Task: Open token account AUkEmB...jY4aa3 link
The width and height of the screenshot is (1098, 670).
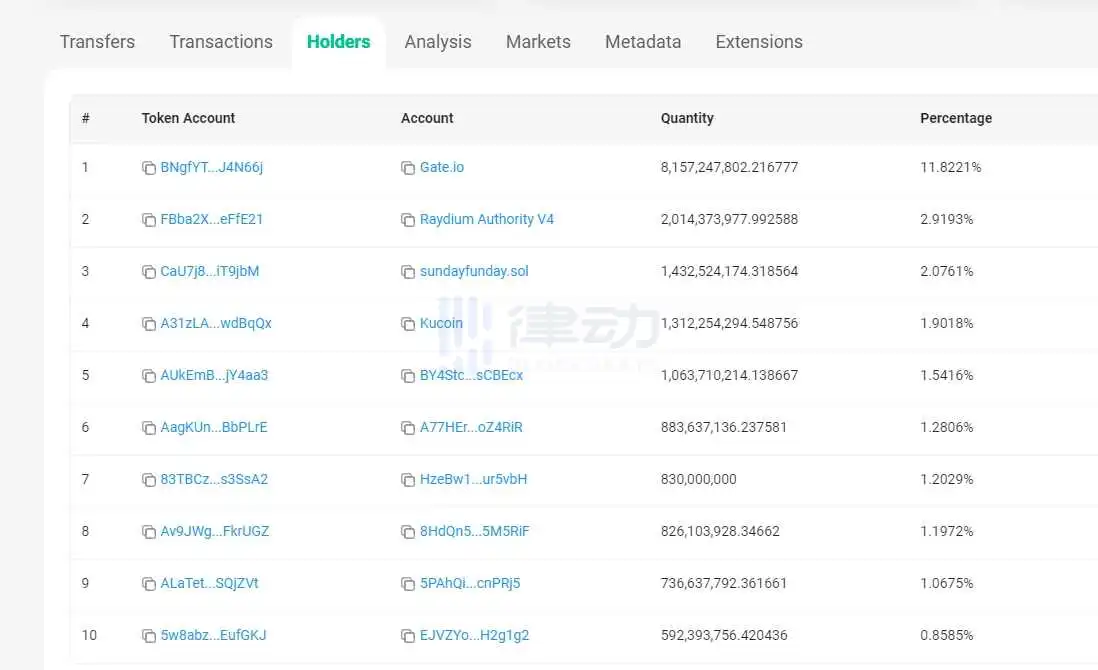Action: point(214,375)
